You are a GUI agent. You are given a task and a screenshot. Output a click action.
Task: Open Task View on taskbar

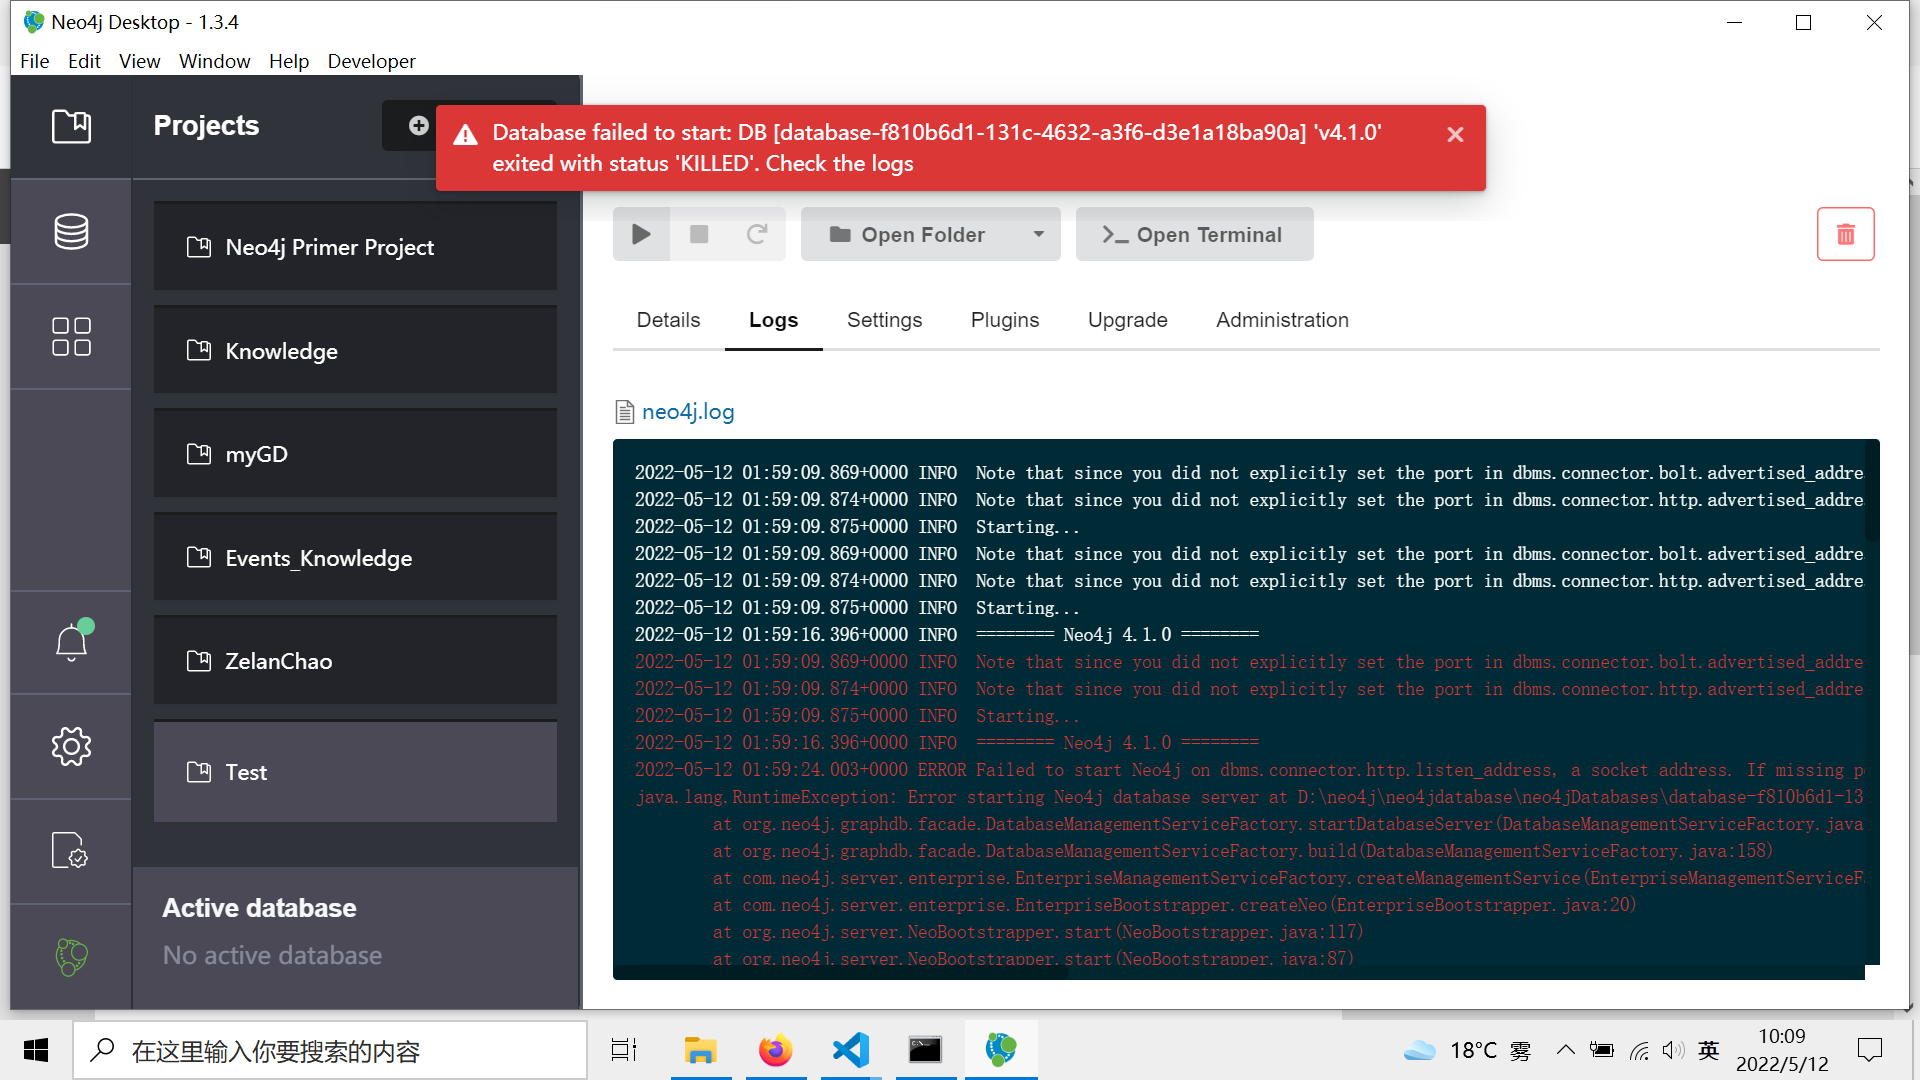pyautogui.click(x=624, y=1050)
